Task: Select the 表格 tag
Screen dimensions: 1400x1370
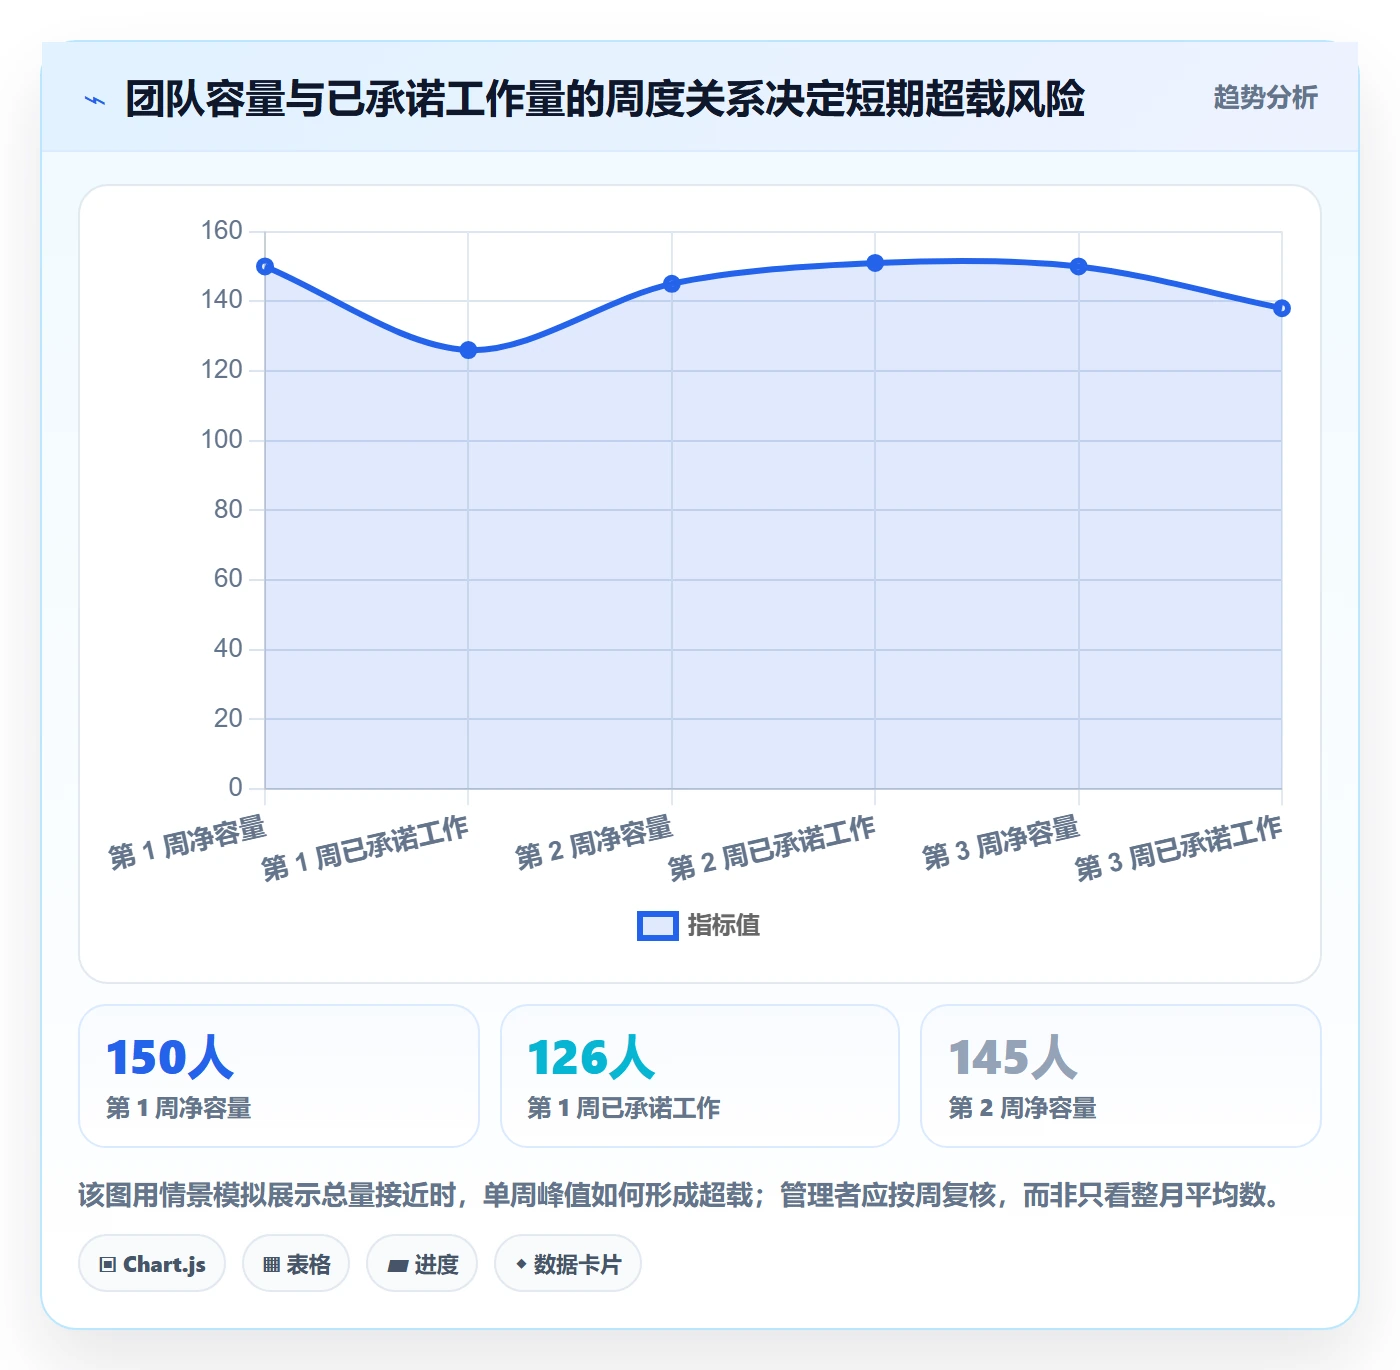Action: pos(296,1264)
